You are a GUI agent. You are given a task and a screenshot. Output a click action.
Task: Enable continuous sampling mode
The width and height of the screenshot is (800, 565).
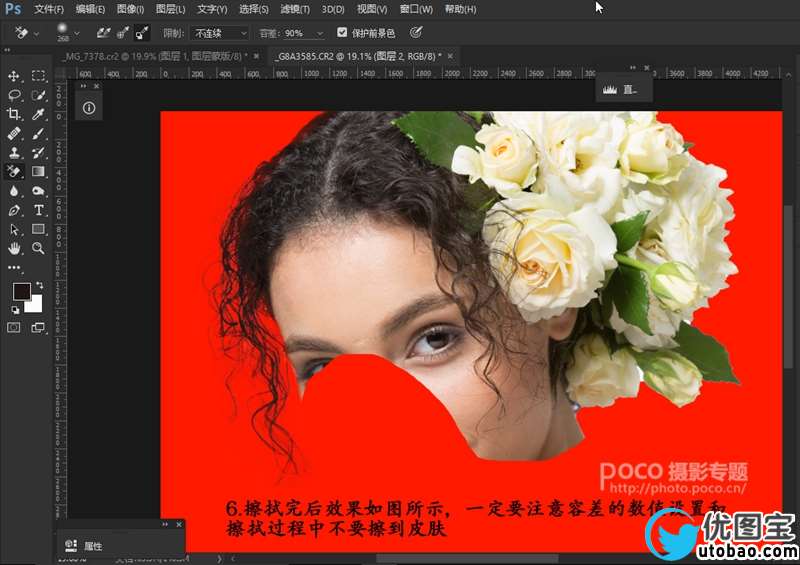pyautogui.click(x=104, y=33)
